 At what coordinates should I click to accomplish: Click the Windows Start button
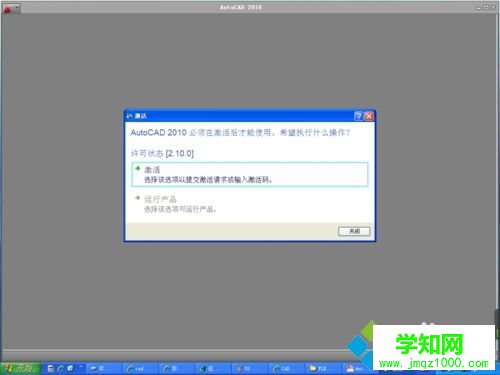point(21,368)
